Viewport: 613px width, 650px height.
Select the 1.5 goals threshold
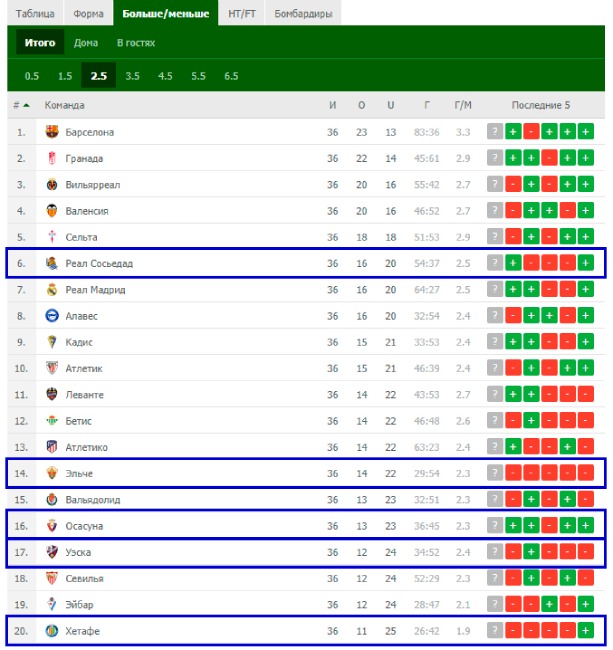click(x=65, y=76)
